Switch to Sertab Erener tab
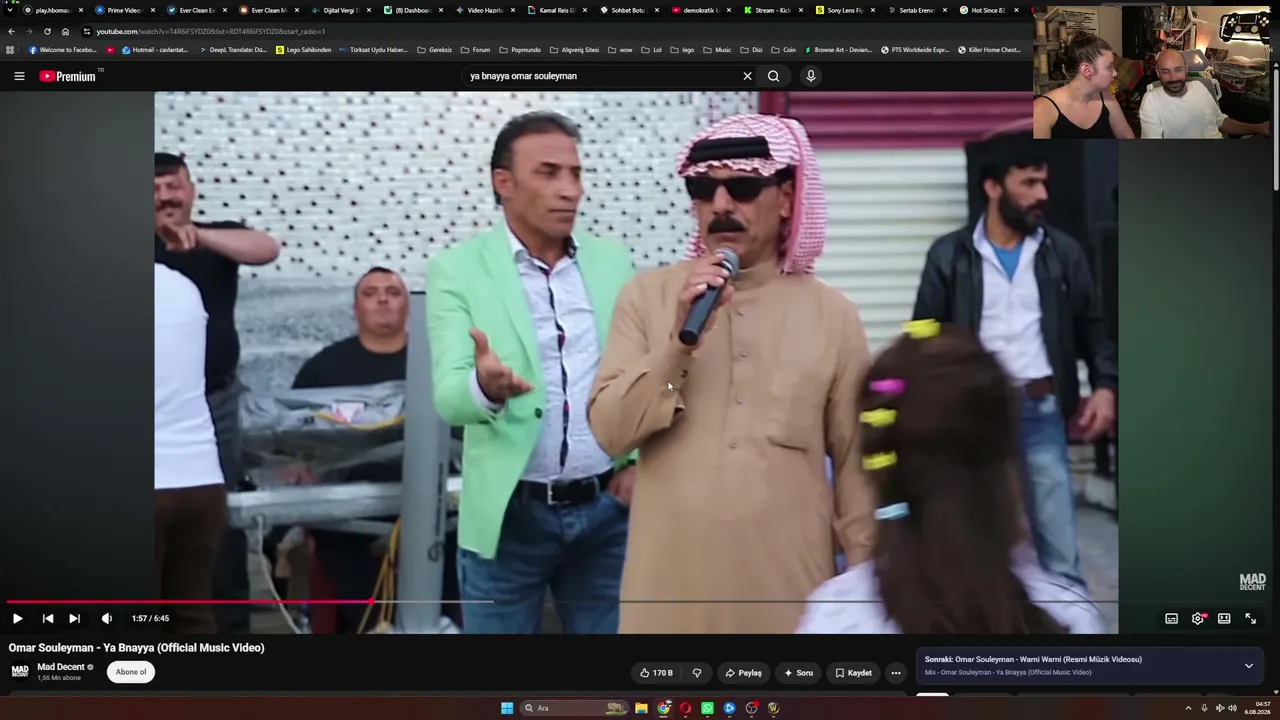The height and width of the screenshot is (720, 1280). point(916,10)
